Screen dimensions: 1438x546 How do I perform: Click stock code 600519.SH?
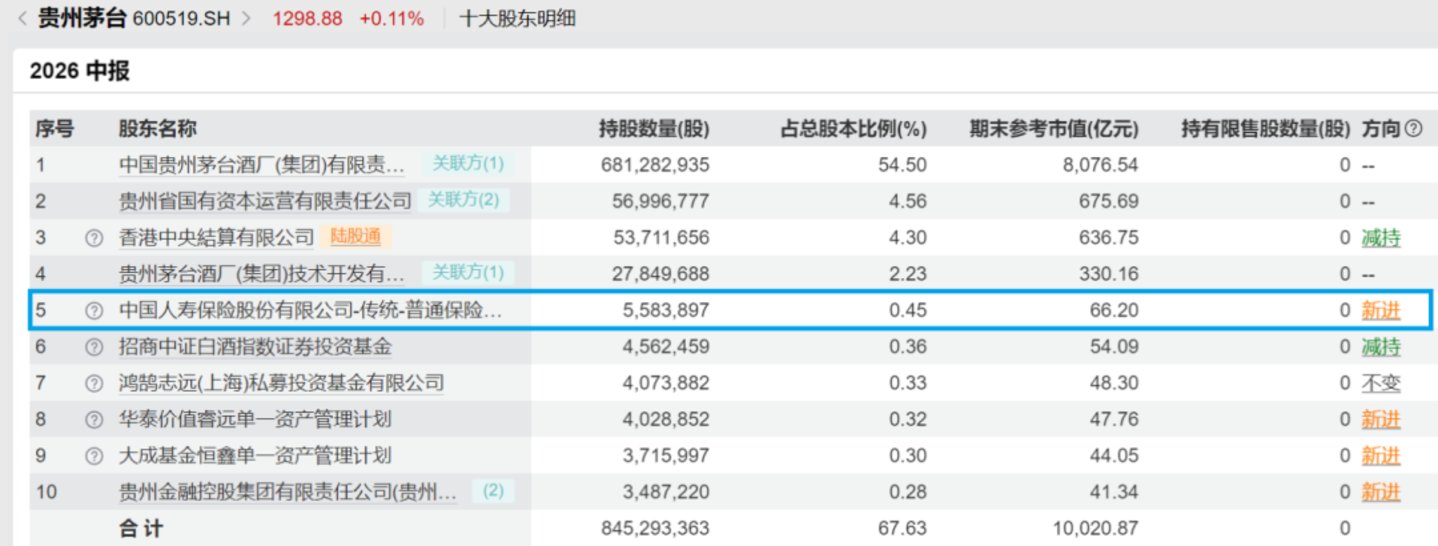(183, 19)
